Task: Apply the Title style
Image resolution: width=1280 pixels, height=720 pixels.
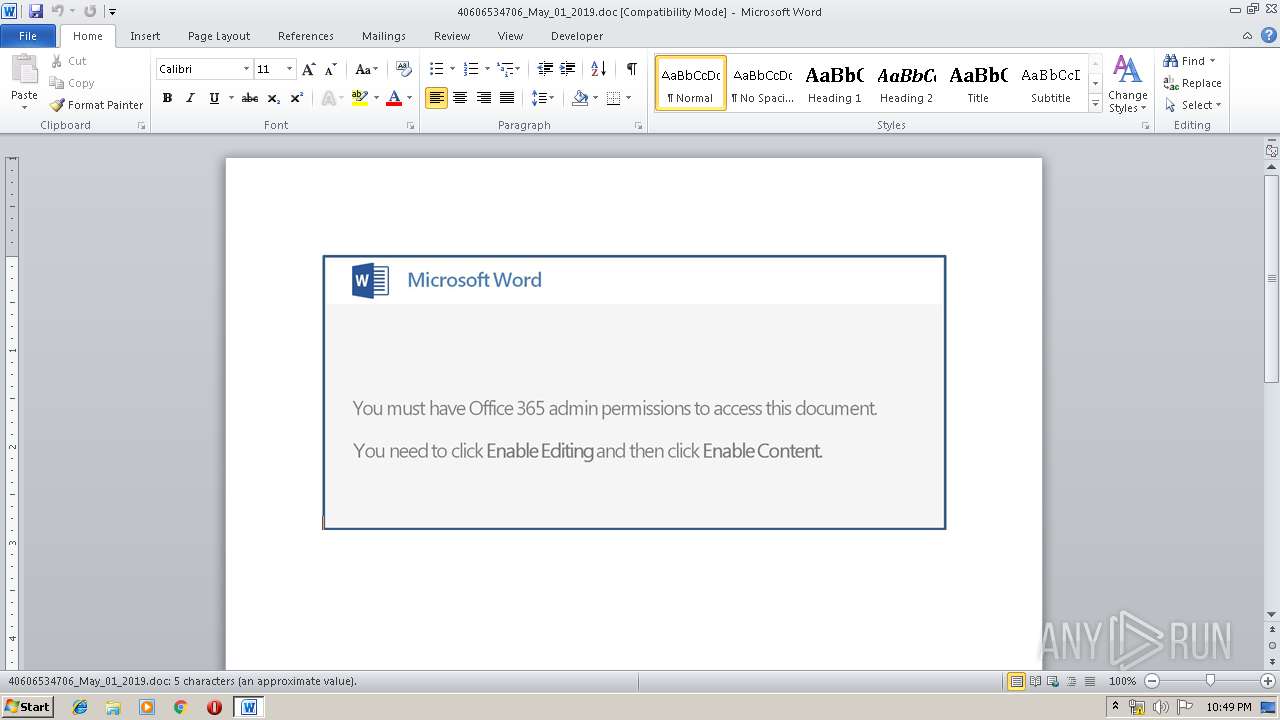Action: pos(978,84)
